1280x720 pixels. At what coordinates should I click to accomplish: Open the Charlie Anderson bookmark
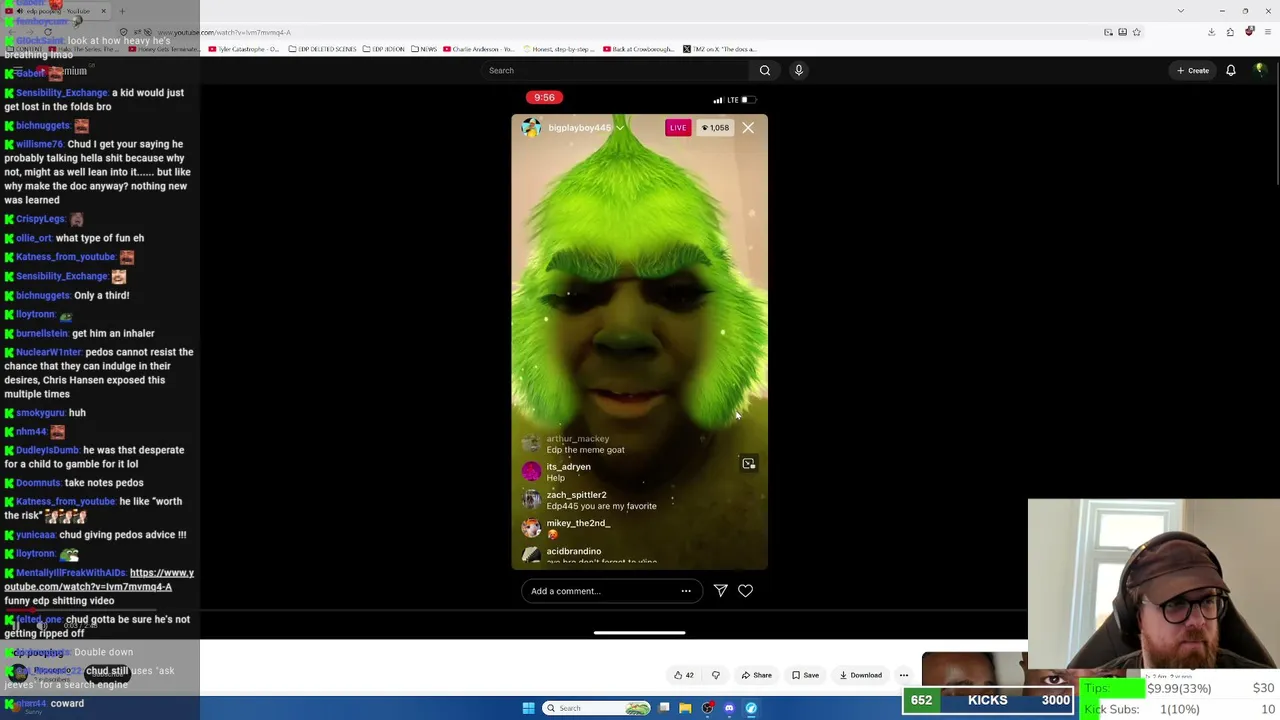[x=479, y=49]
